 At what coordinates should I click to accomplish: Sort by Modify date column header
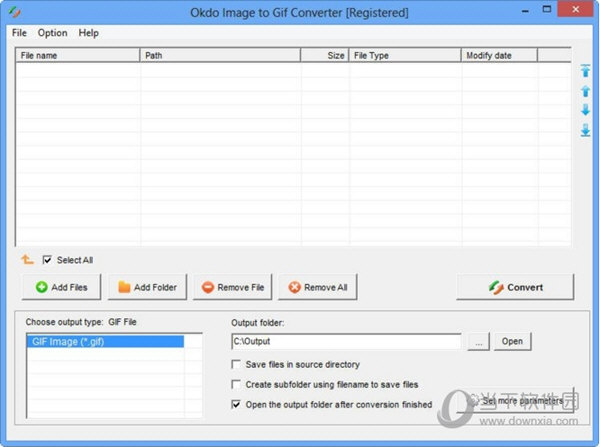coord(499,55)
